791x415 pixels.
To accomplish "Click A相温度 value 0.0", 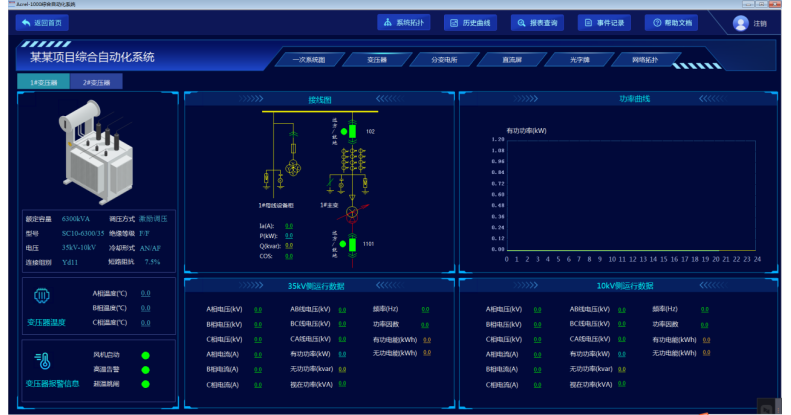I will click(145, 293).
